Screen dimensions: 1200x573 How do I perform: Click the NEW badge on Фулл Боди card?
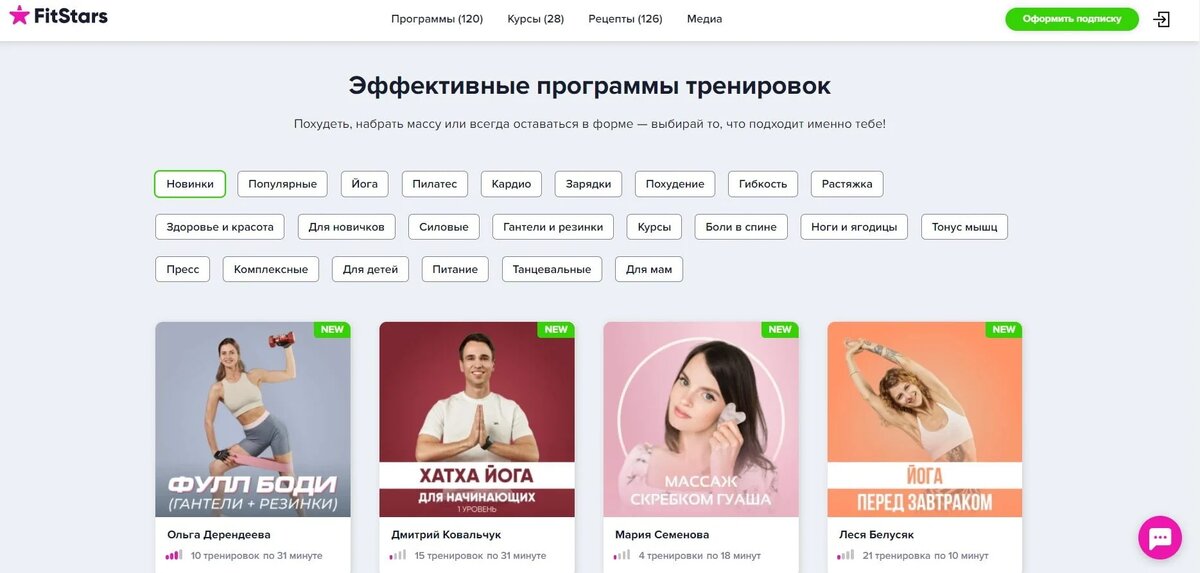point(332,329)
